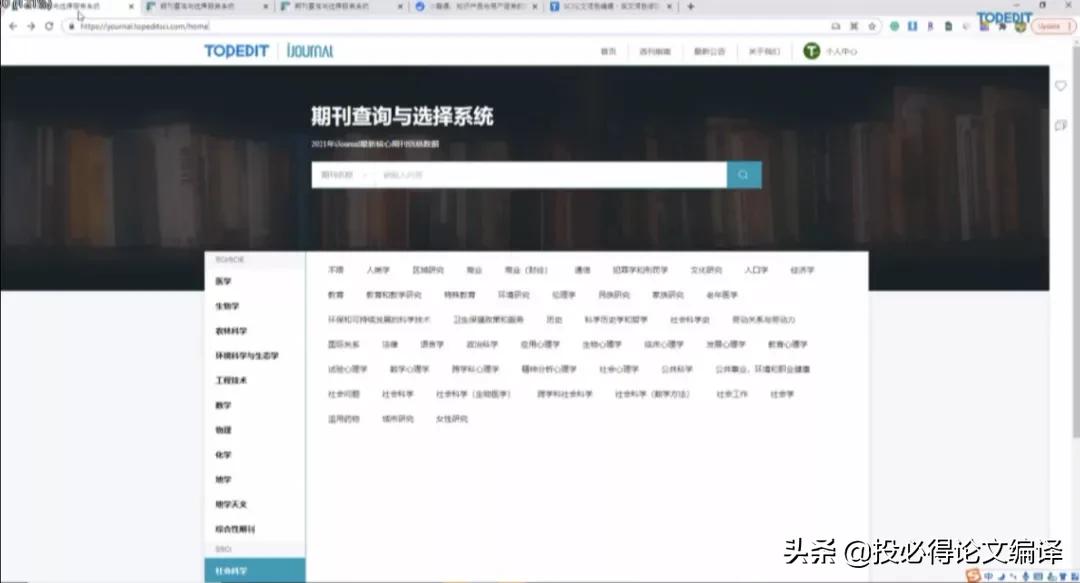1080x583 pixels.
Task: Open the 经济学 subject link
Action: (801, 269)
